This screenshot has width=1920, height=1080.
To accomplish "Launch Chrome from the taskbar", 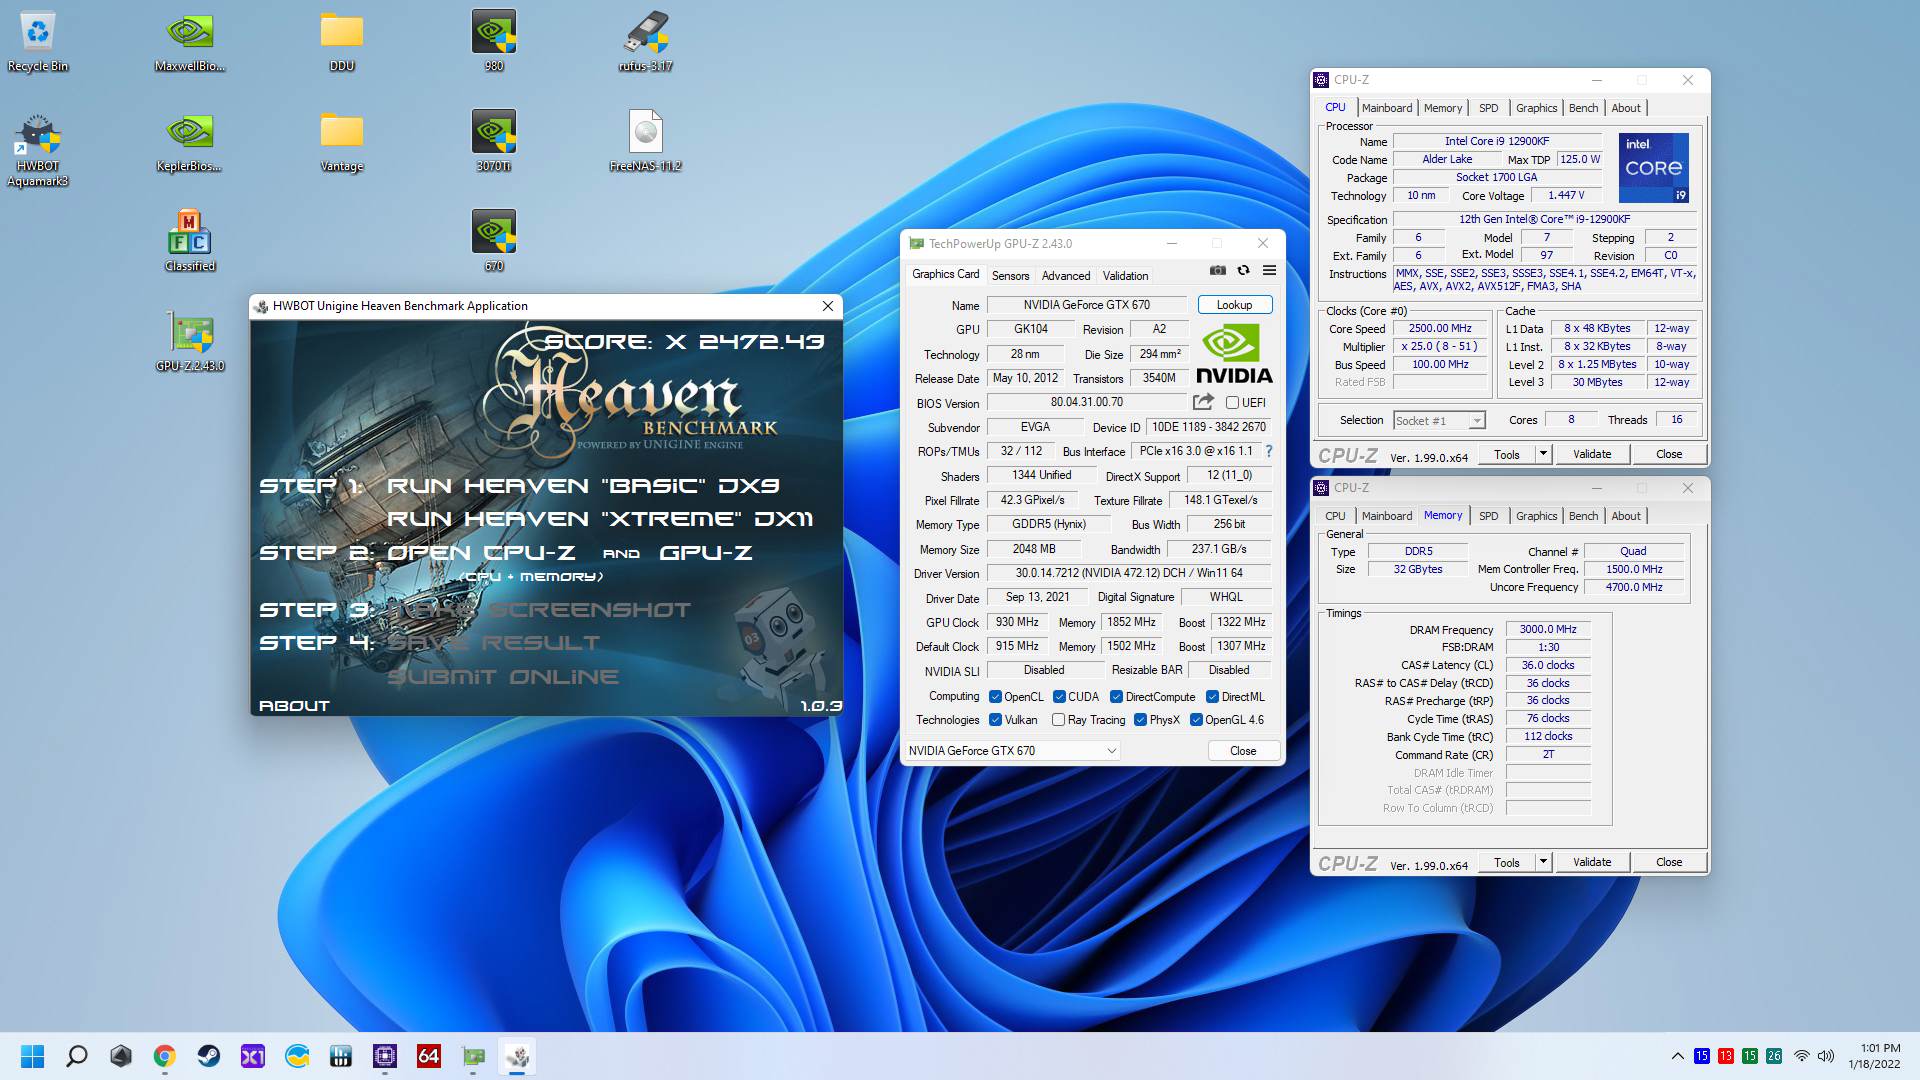I will click(x=165, y=1056).
